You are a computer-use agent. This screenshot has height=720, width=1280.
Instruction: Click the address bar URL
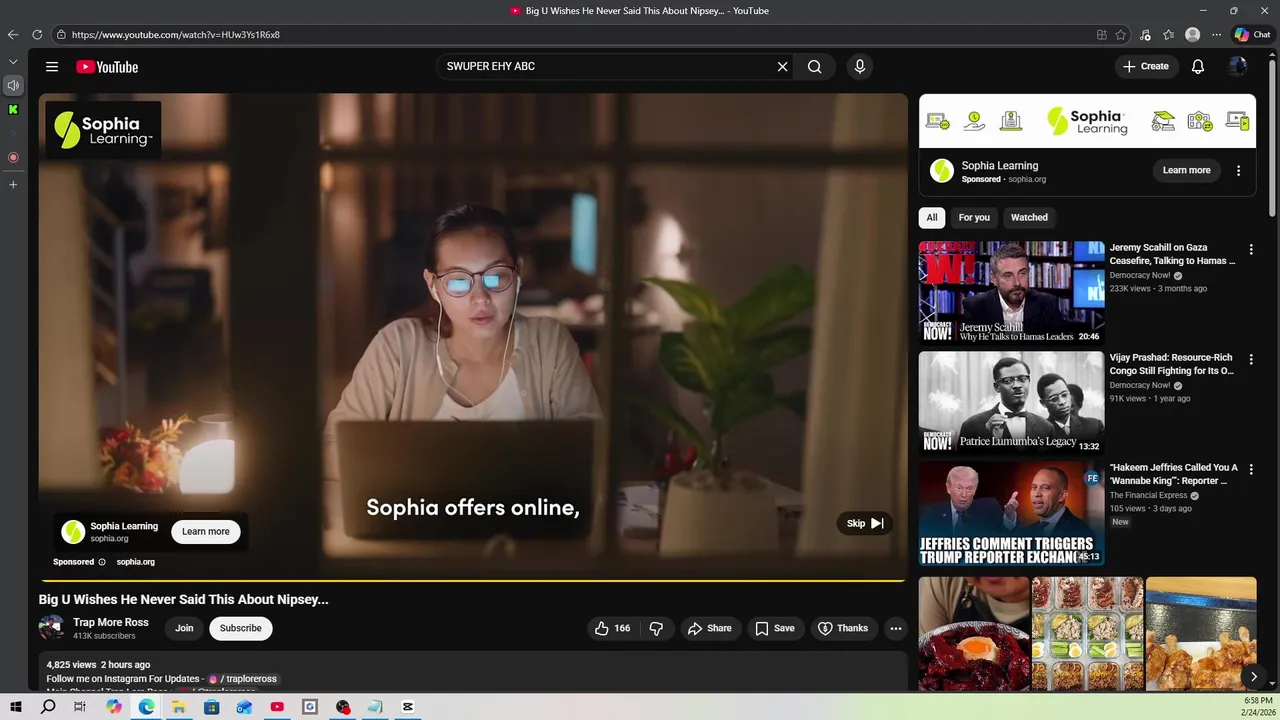click(176, 35)
